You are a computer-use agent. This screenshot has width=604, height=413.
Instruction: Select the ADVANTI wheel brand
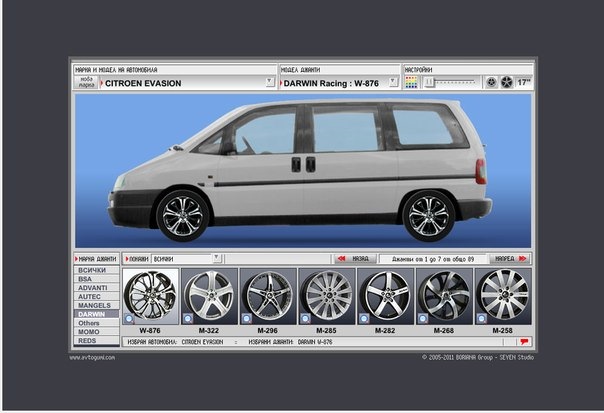(x=96, y=288)
